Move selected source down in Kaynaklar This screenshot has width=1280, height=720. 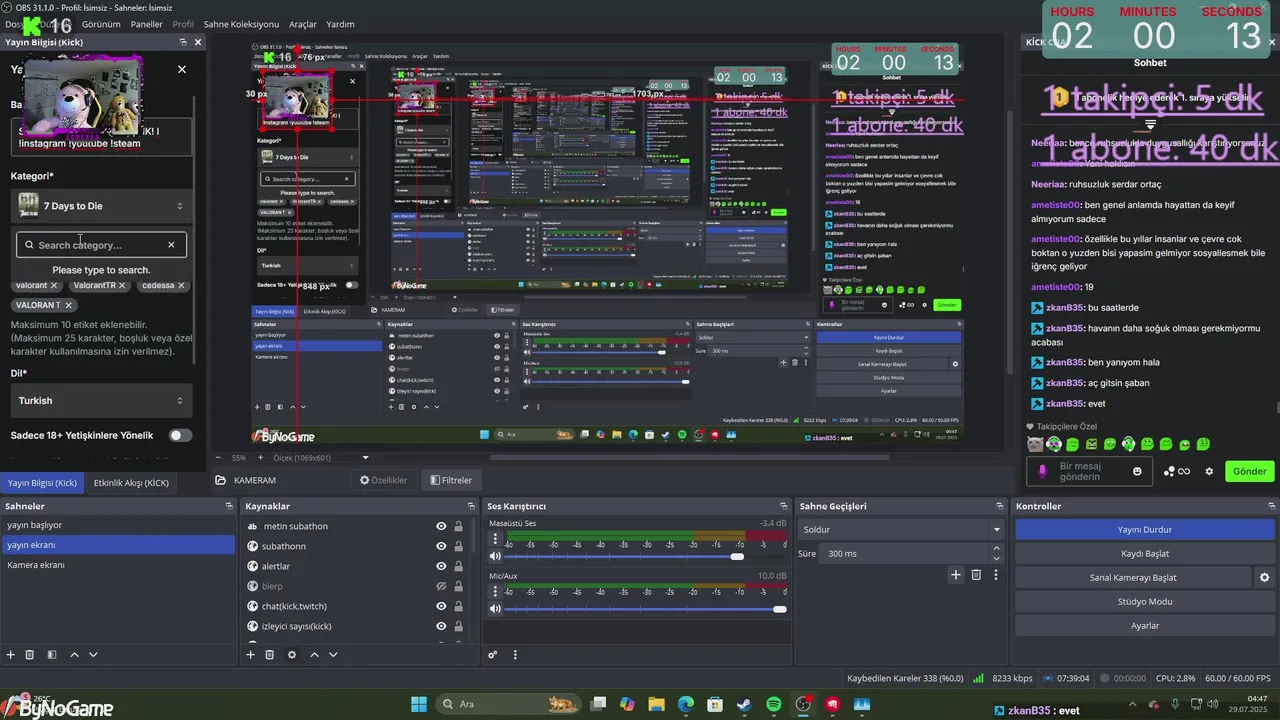coord(333,655)
